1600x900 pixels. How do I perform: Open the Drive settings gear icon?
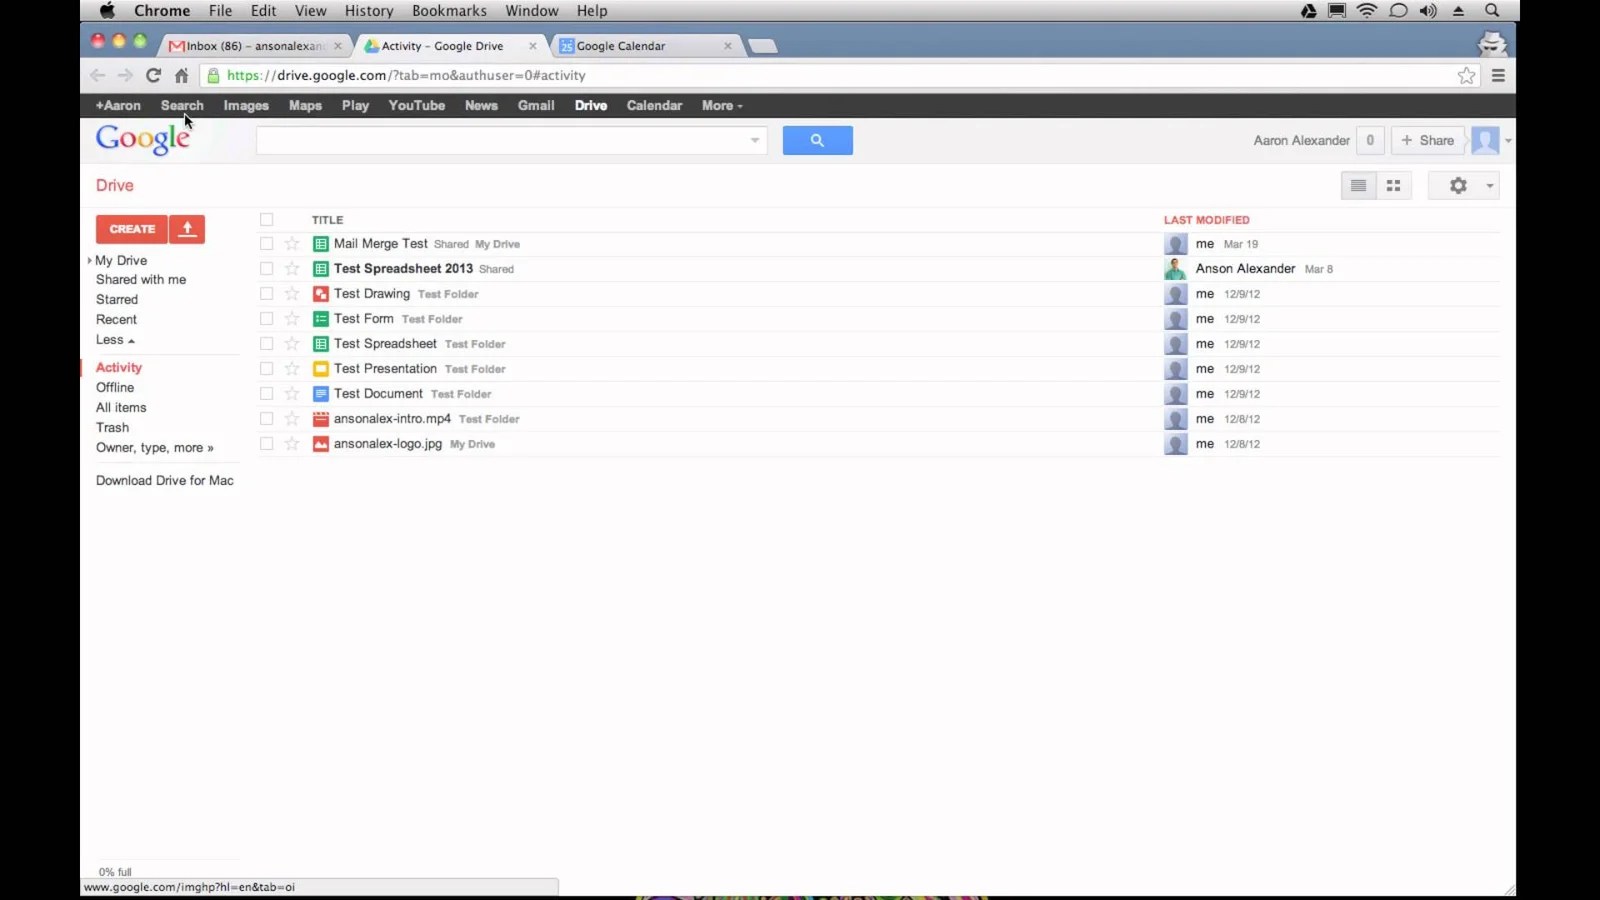click(1457, 185)
